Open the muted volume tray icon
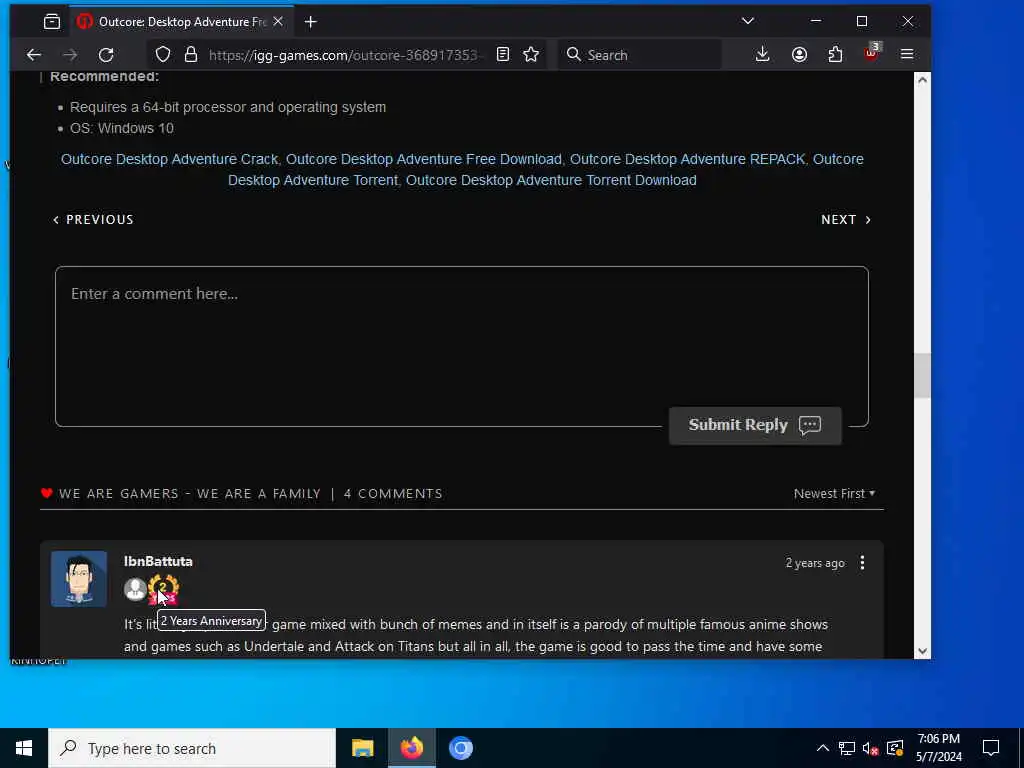 click(871, 748)
